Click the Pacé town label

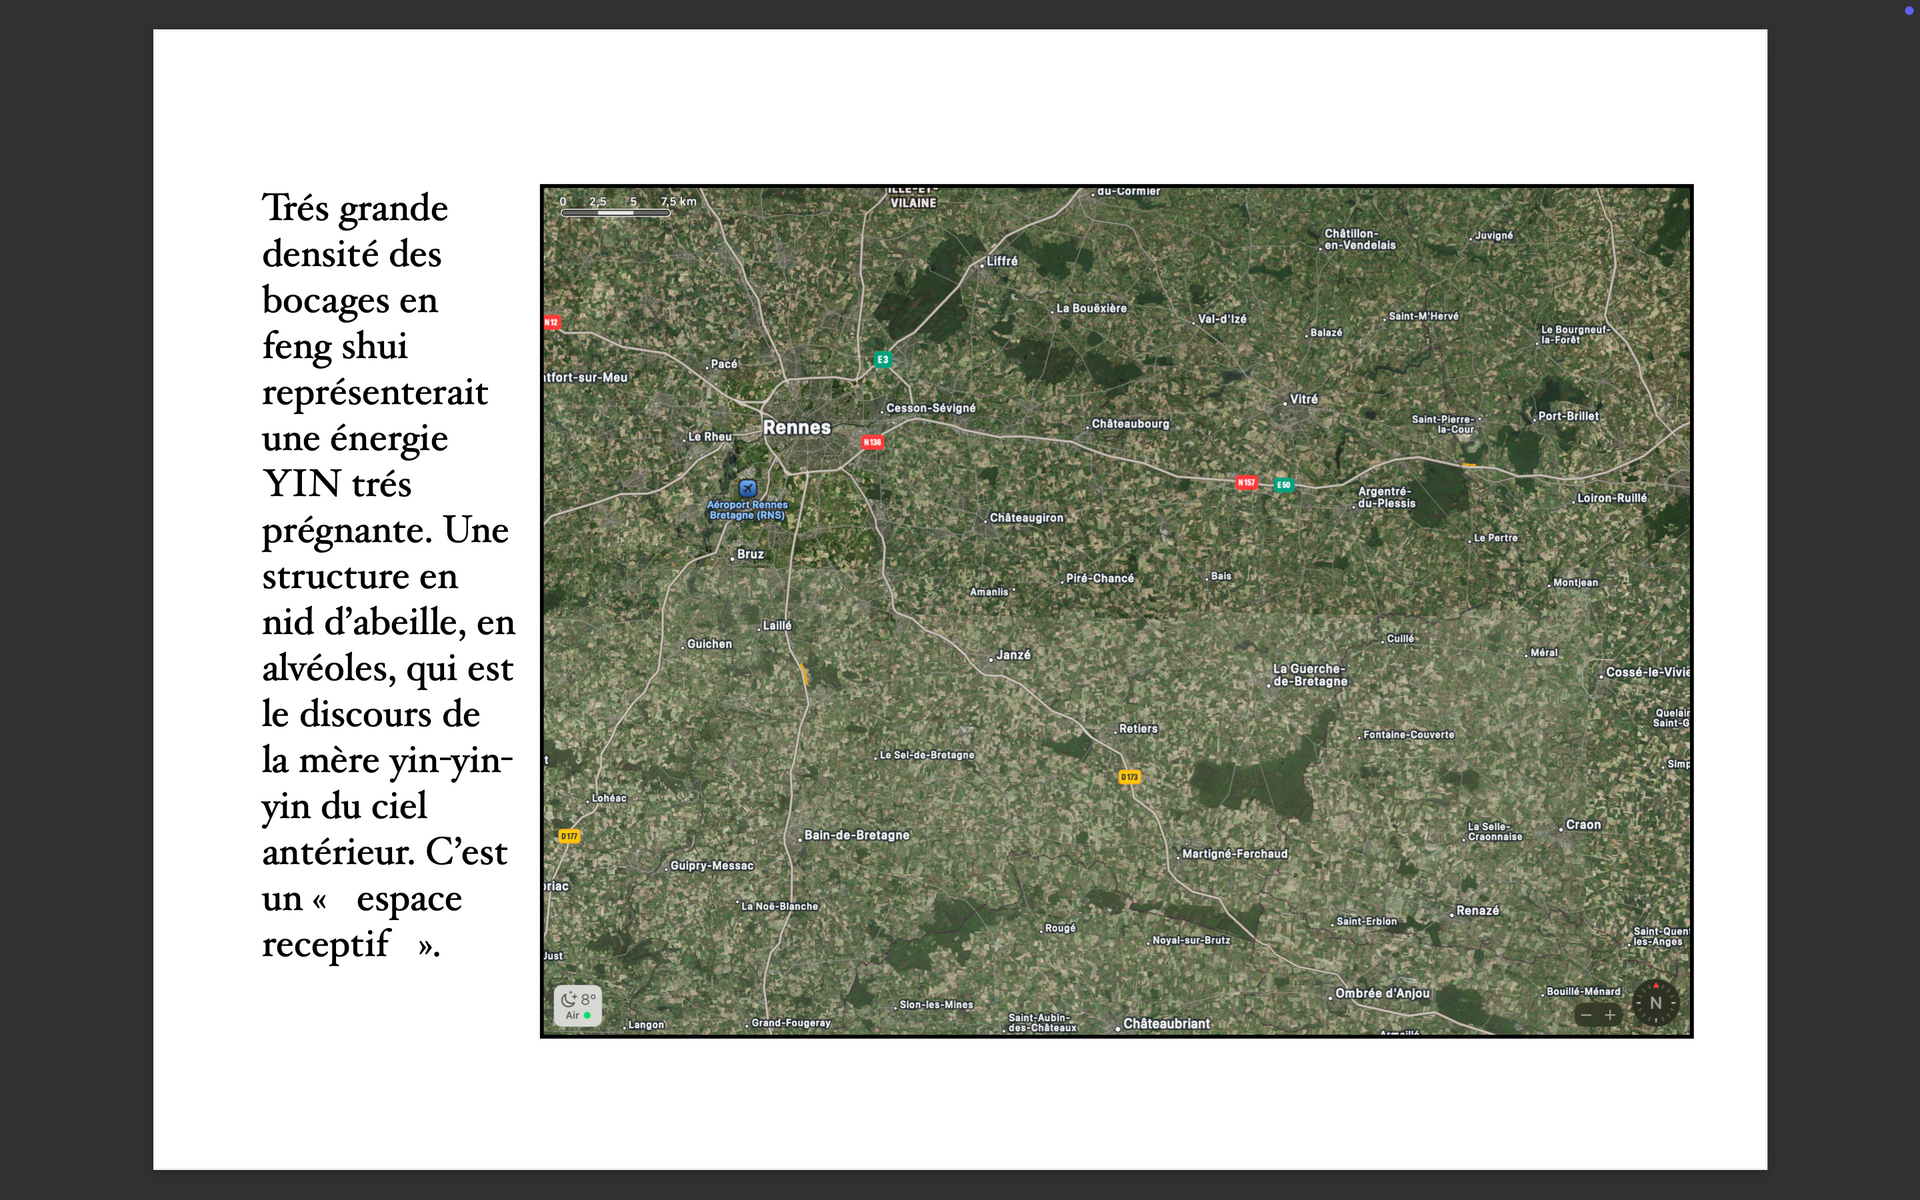tap(724, 364)
